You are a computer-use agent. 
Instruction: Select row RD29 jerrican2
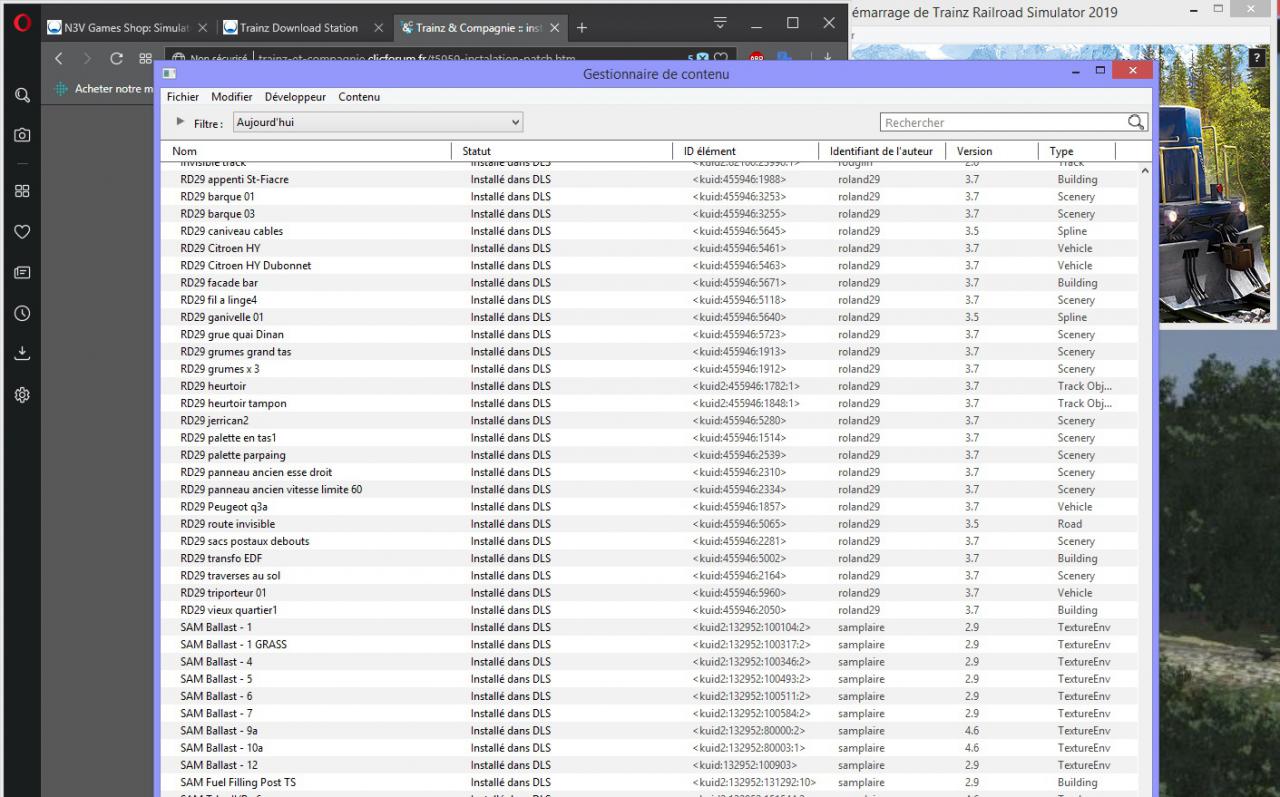[x=649, y=421]
